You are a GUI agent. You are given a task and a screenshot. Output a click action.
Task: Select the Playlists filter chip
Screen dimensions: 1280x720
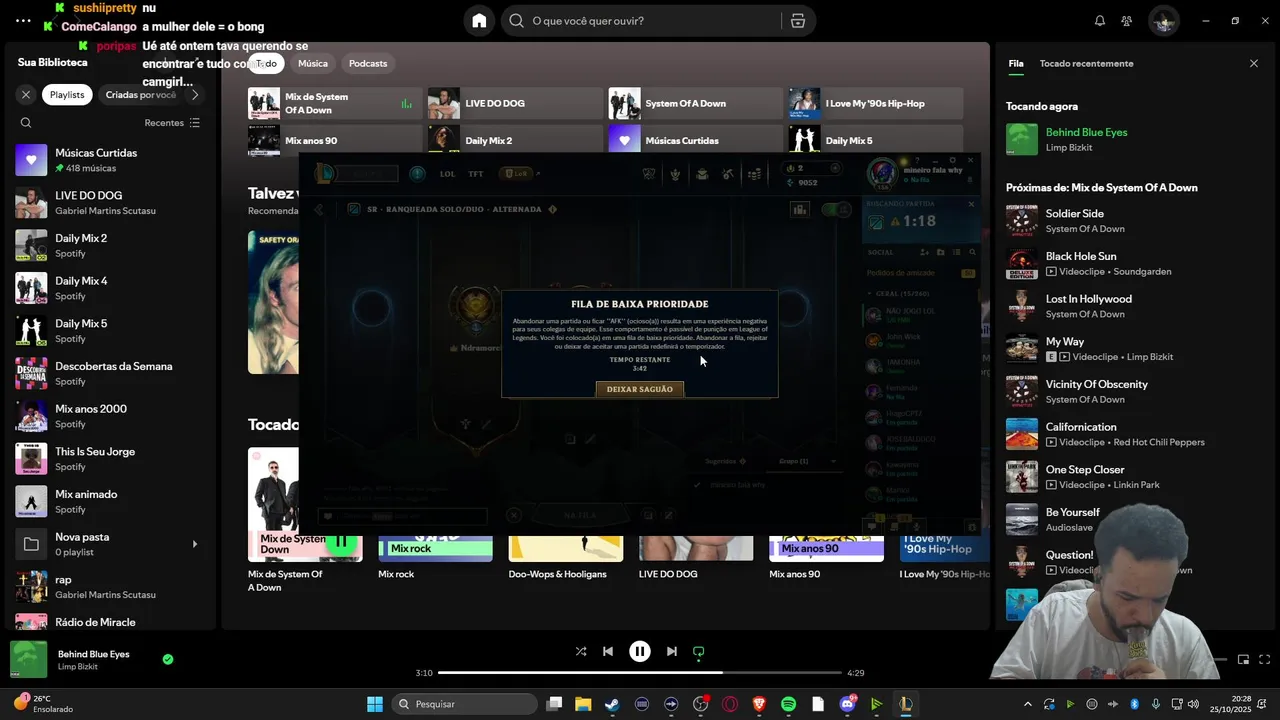pyautogui.click(x=67, y=95)
